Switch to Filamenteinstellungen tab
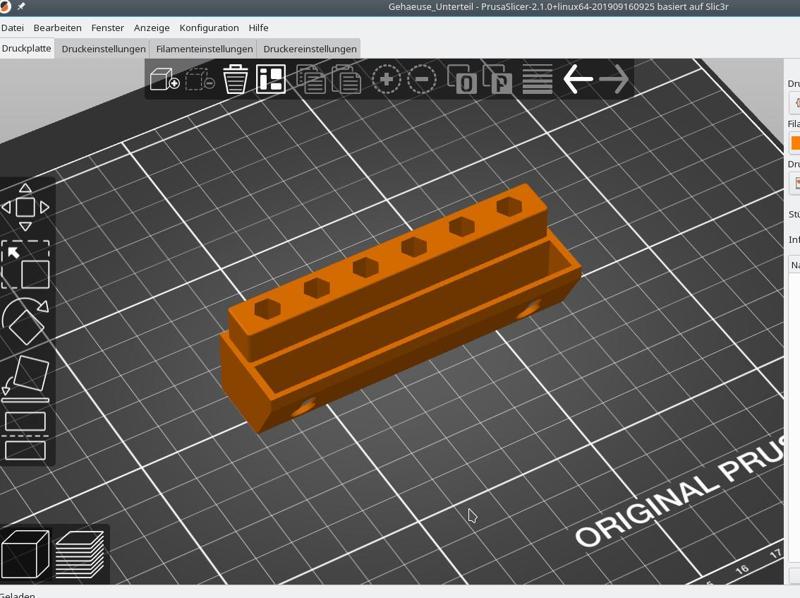 coord(204,49)
